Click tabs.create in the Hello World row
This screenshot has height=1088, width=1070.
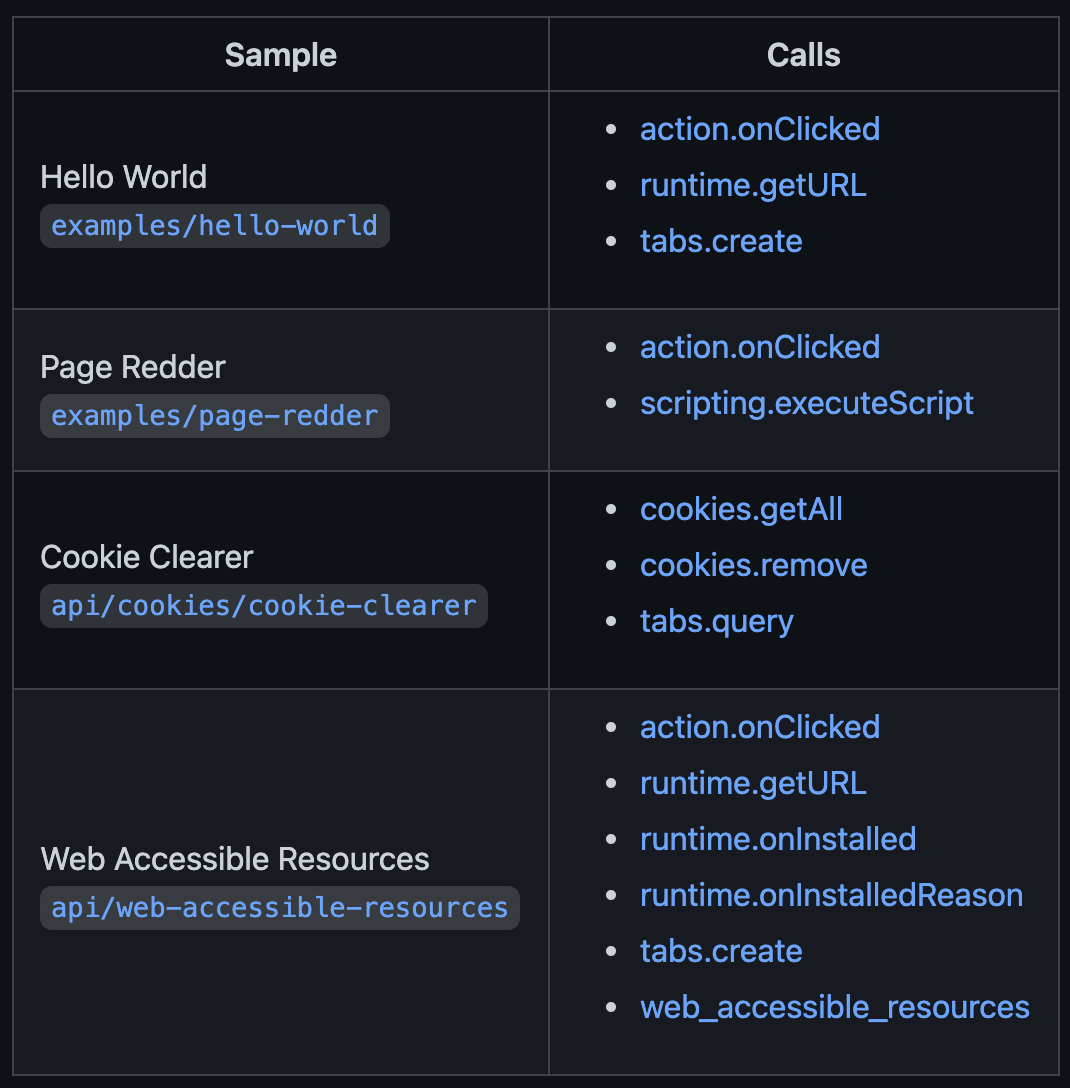pyautogui.click(x=721, y=241)
